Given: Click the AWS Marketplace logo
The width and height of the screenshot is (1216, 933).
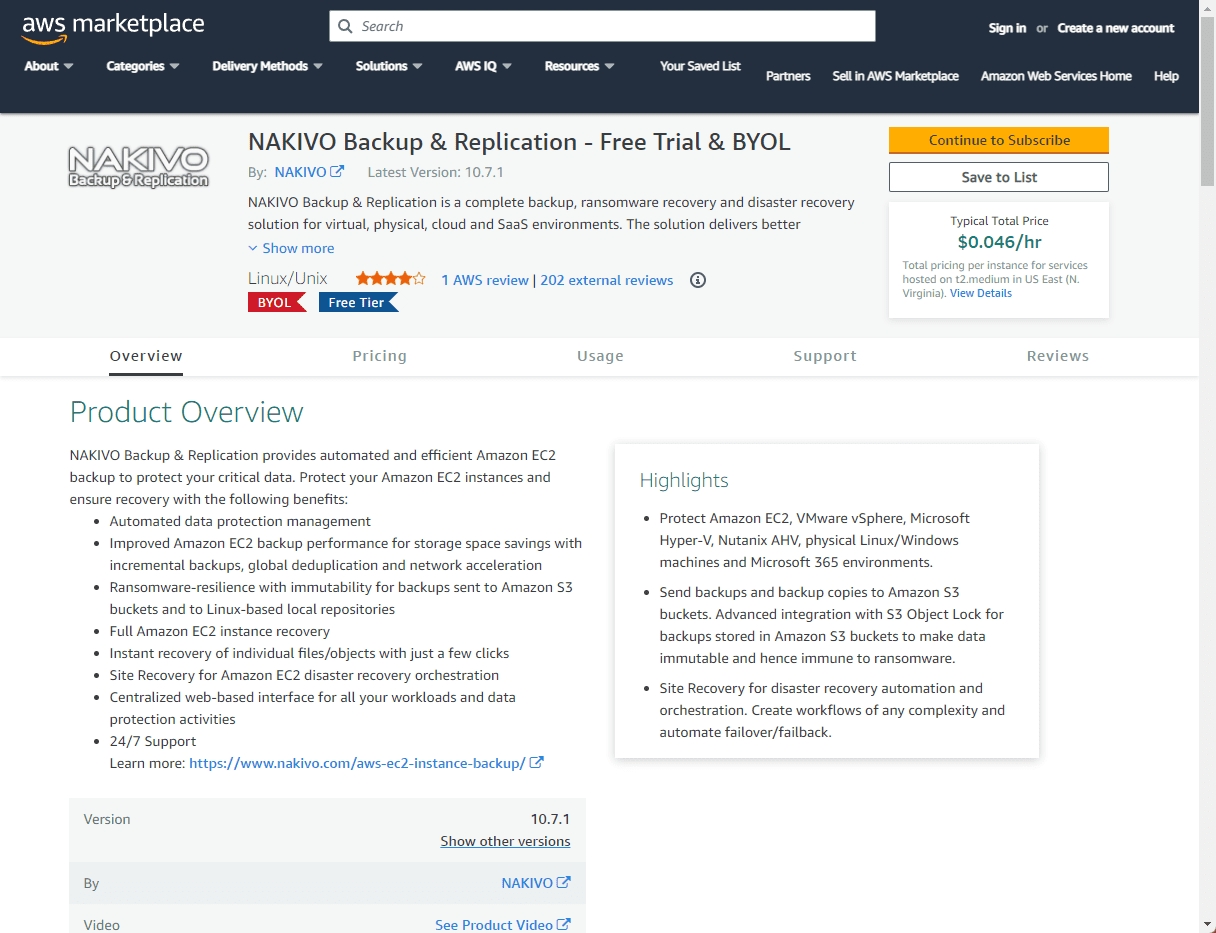Looking at the screenshot, I should 113,27.
